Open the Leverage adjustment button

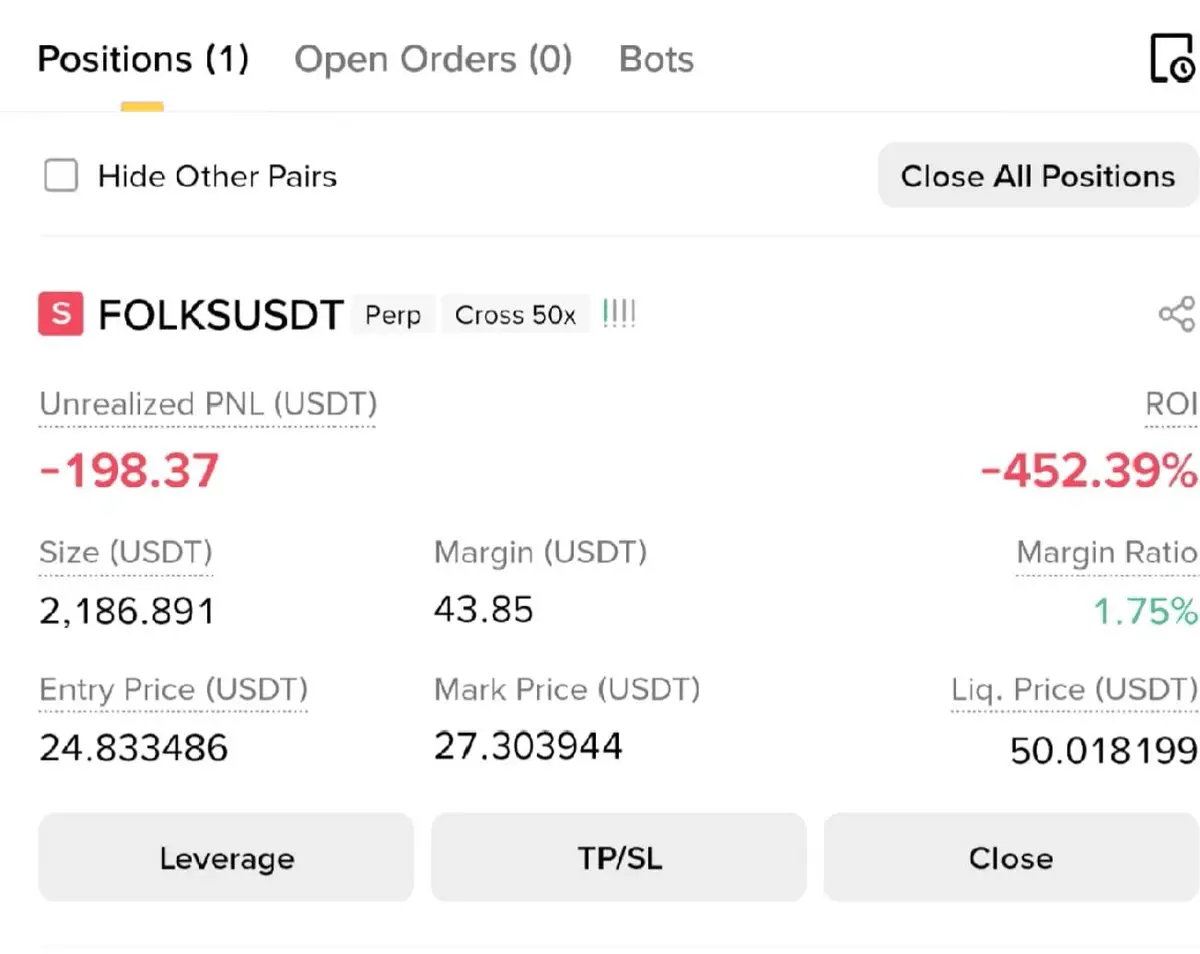click(x=226, y=858)
